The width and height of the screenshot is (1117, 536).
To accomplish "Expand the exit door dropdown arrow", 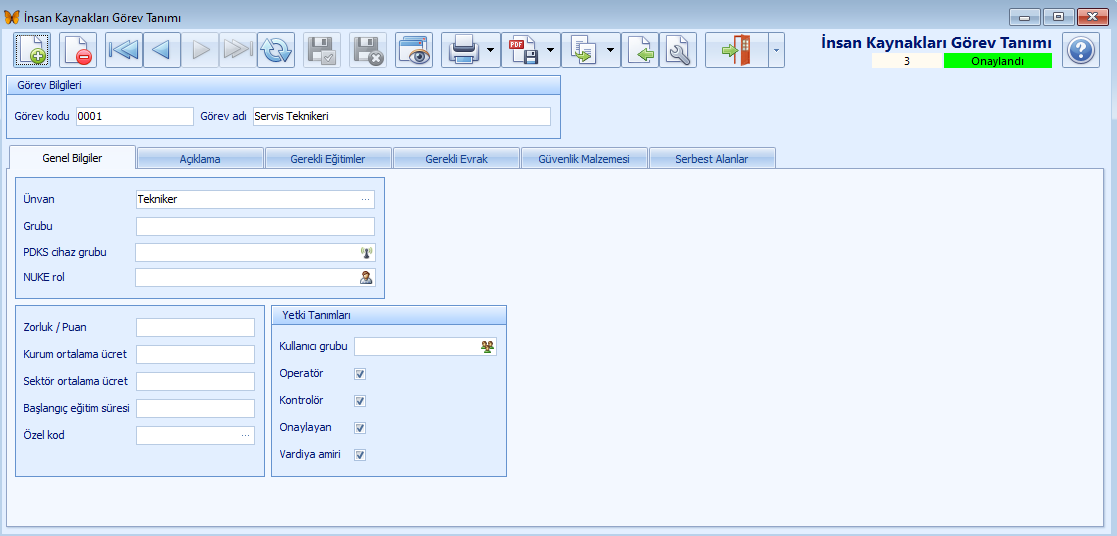I will click(x=776, y=50).
